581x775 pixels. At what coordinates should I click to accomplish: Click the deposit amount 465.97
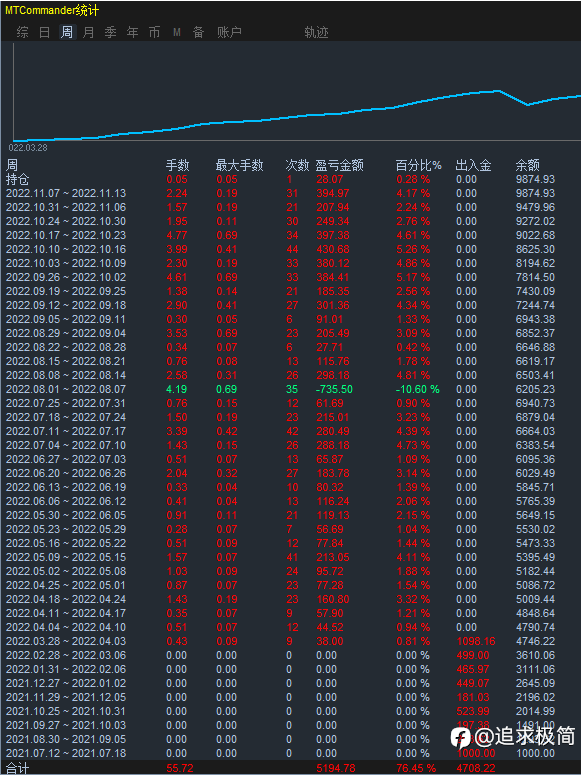point(473,669)
